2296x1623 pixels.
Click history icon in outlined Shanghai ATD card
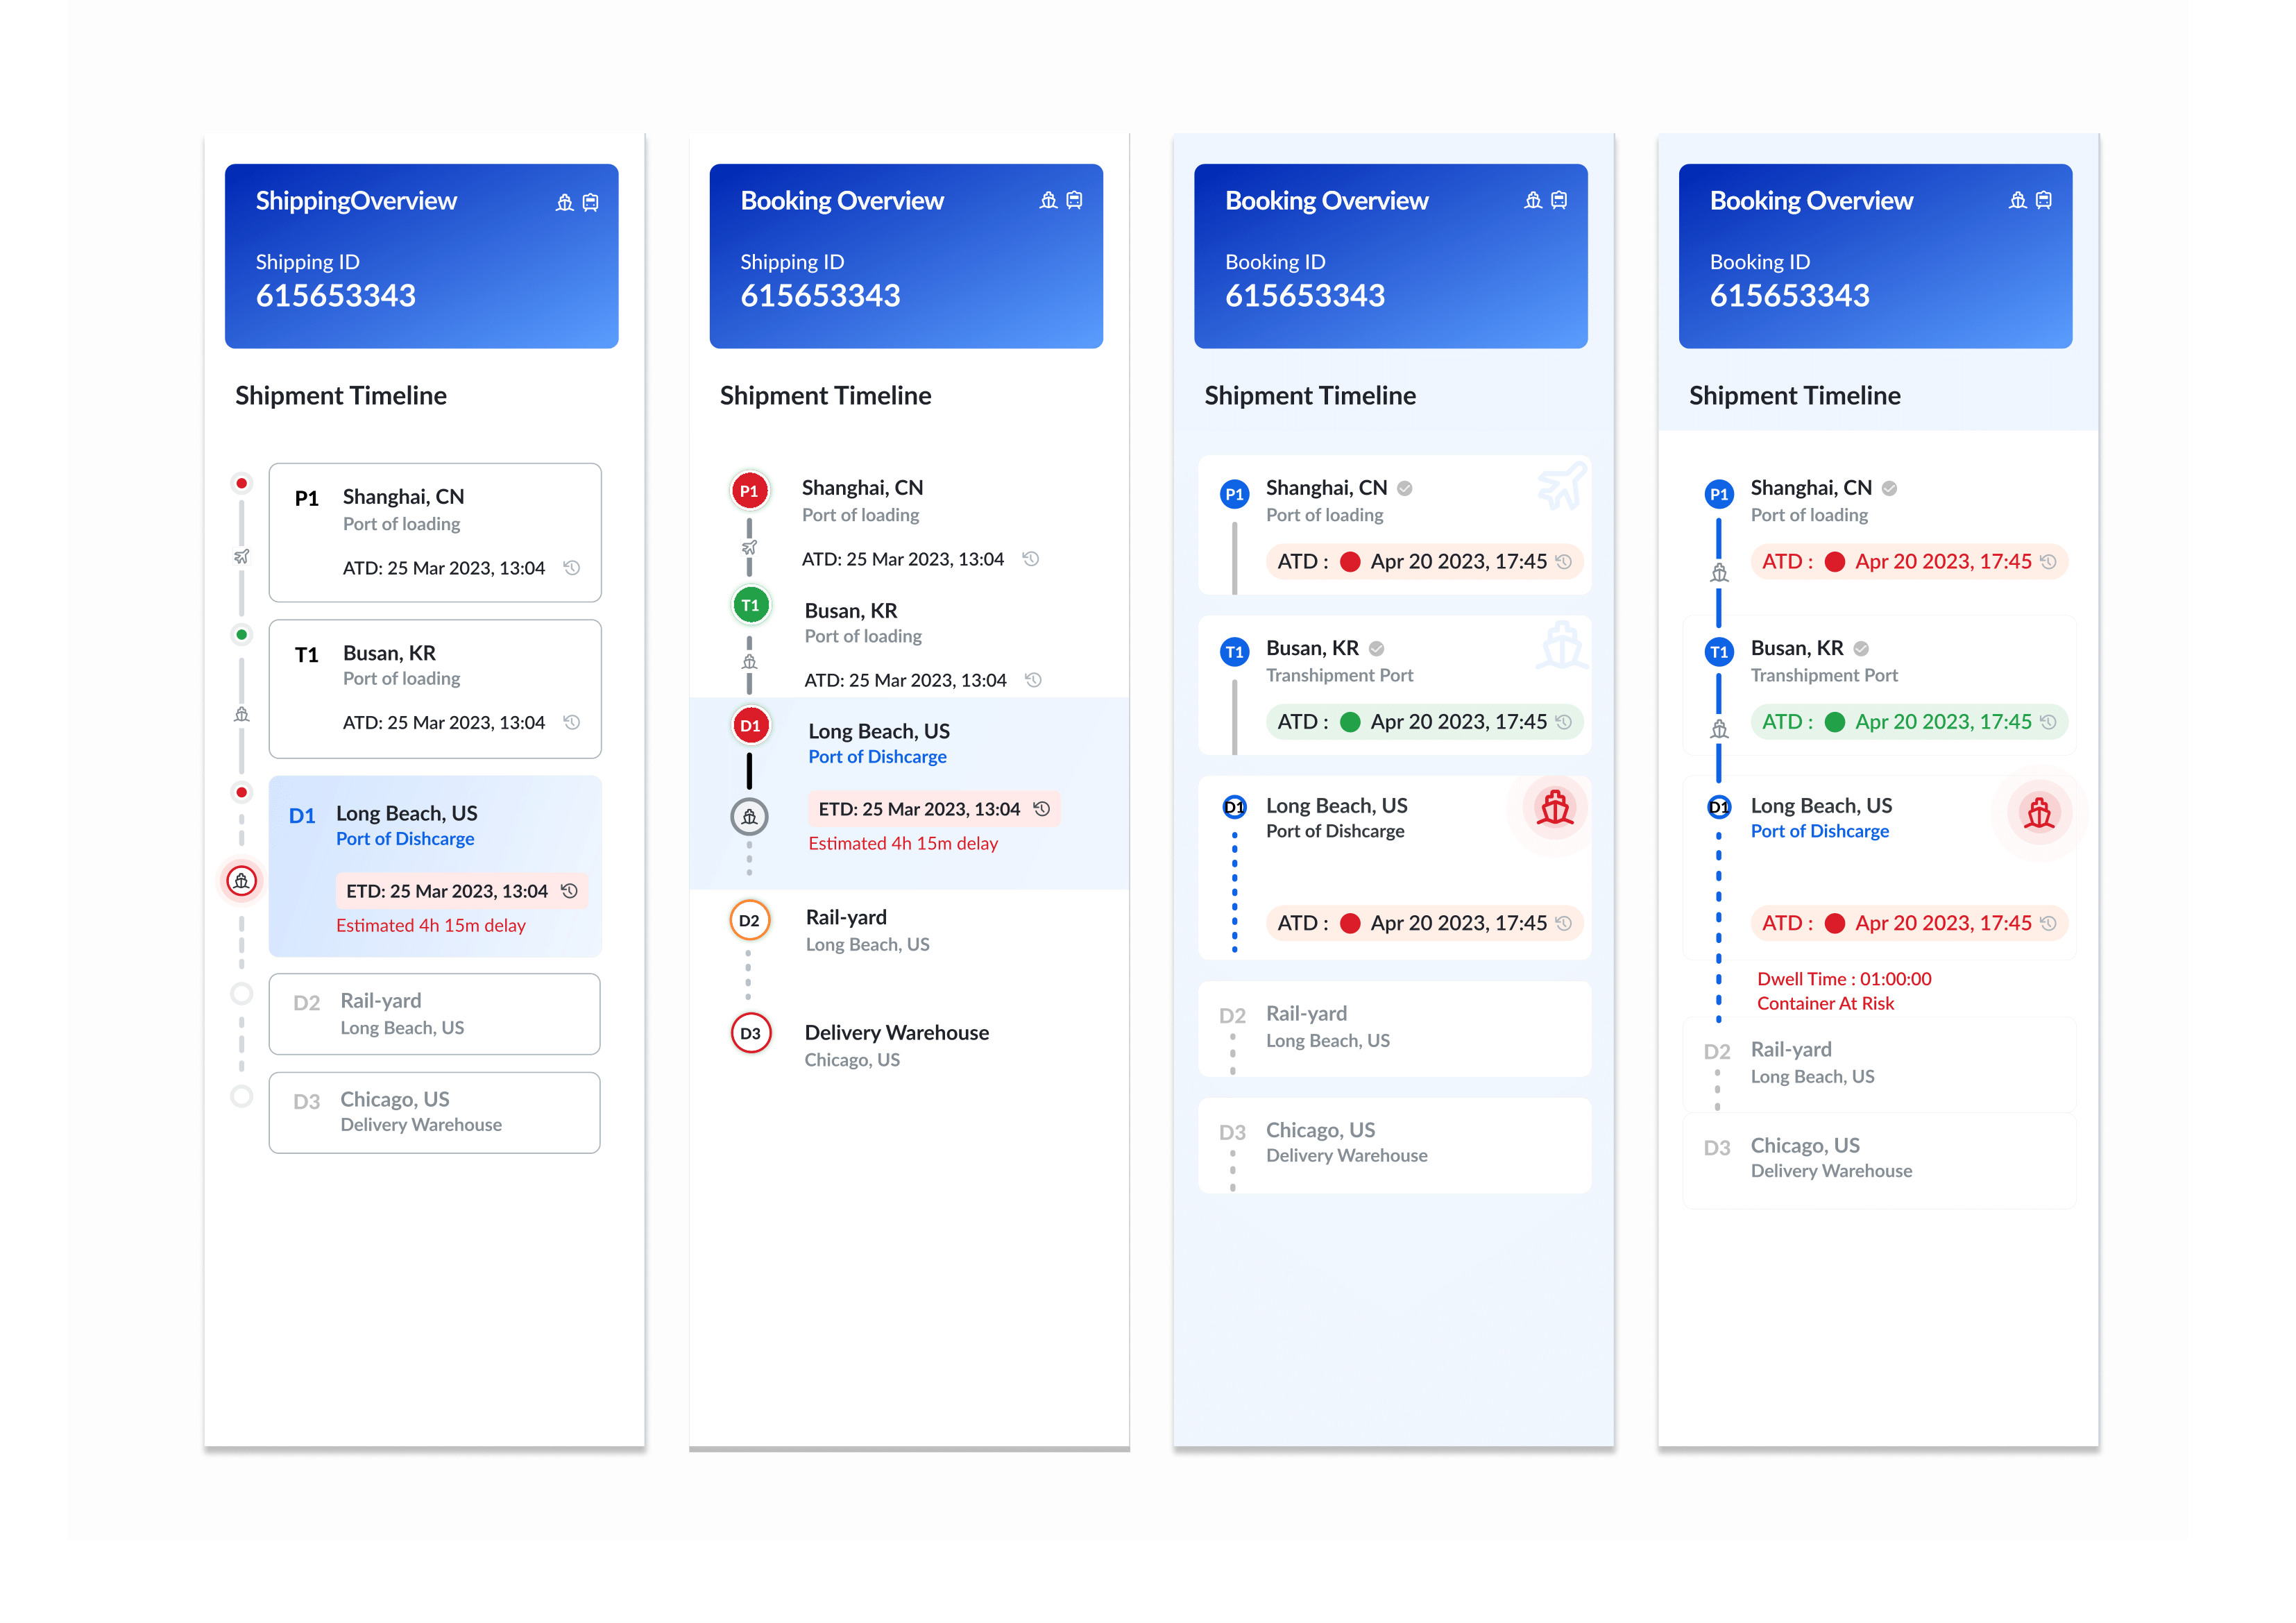[x=572, y=567]
